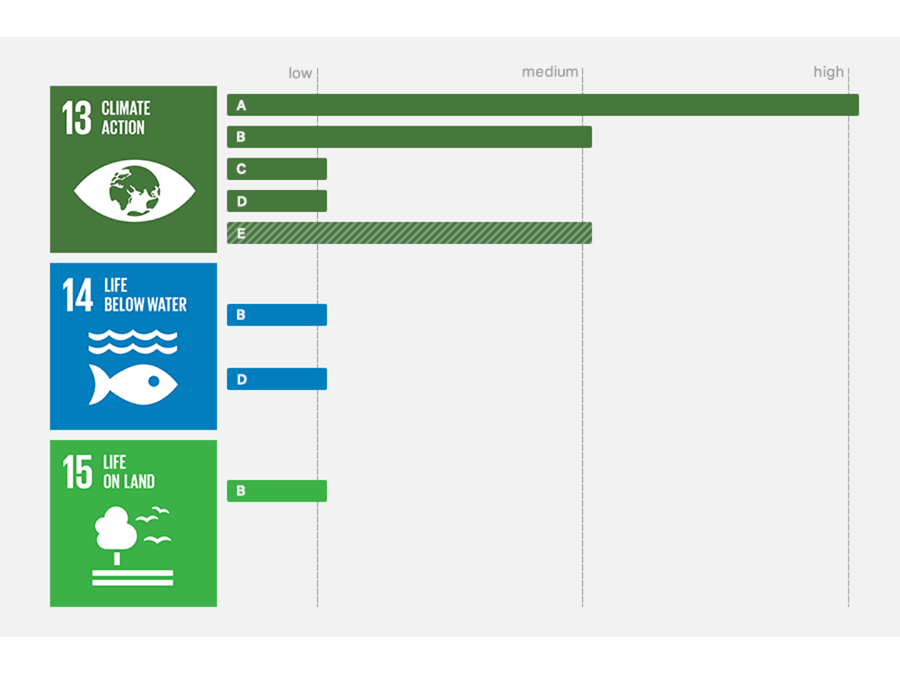This screenshot has width=900, height=675.
Task: Click the tree icon in Life on Land
Action: tap(116, 532)
